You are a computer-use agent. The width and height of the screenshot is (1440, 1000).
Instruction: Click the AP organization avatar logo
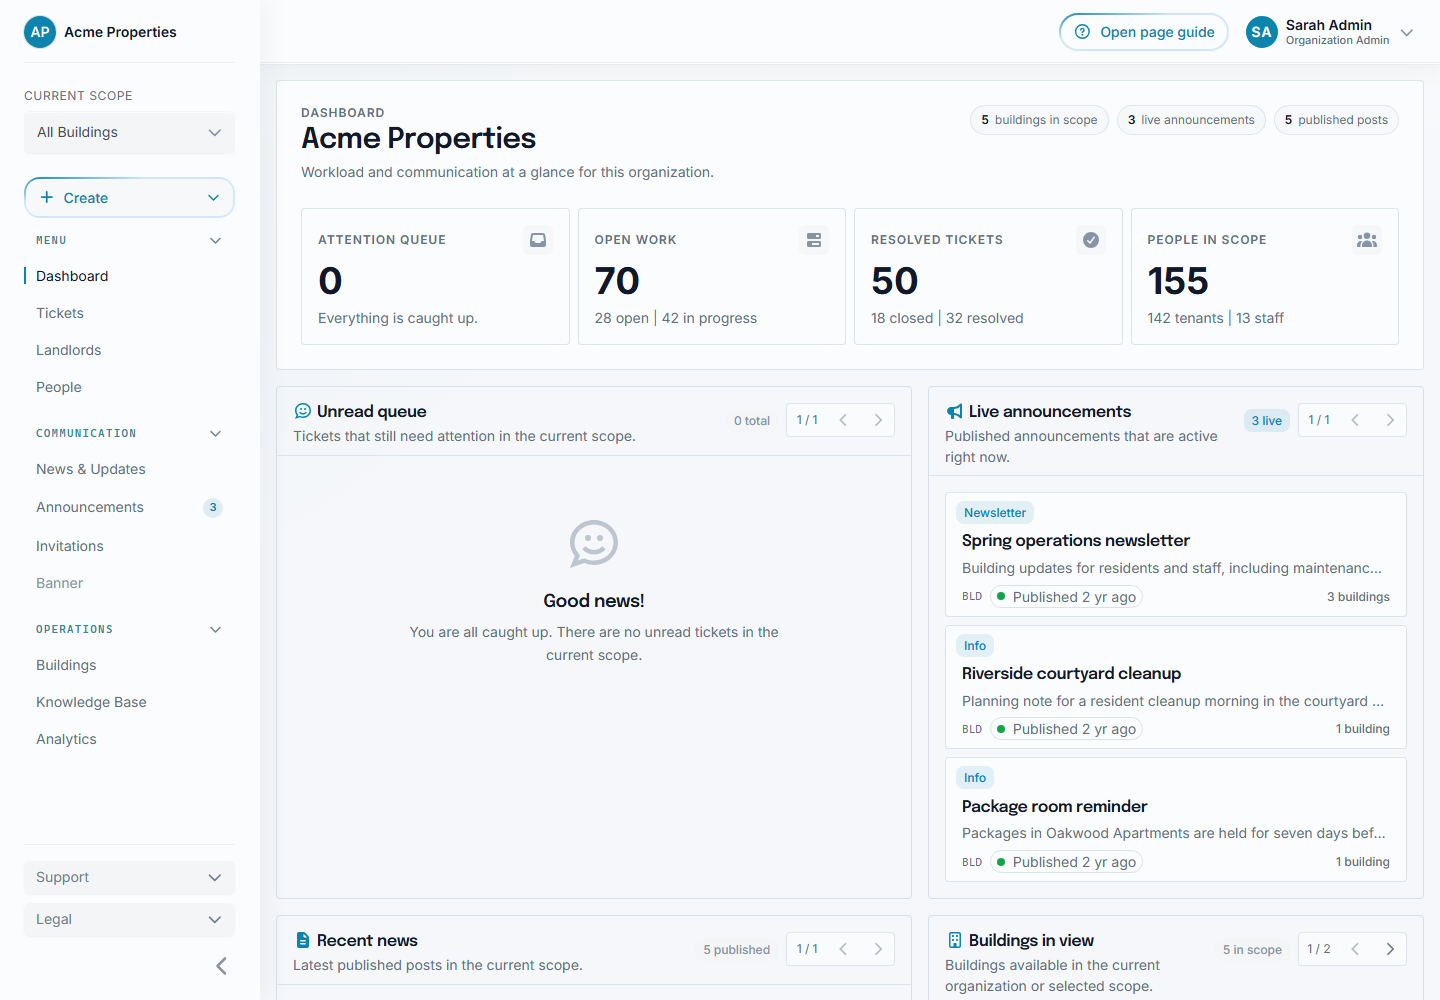pyautogui.click(x=40, y=32)
